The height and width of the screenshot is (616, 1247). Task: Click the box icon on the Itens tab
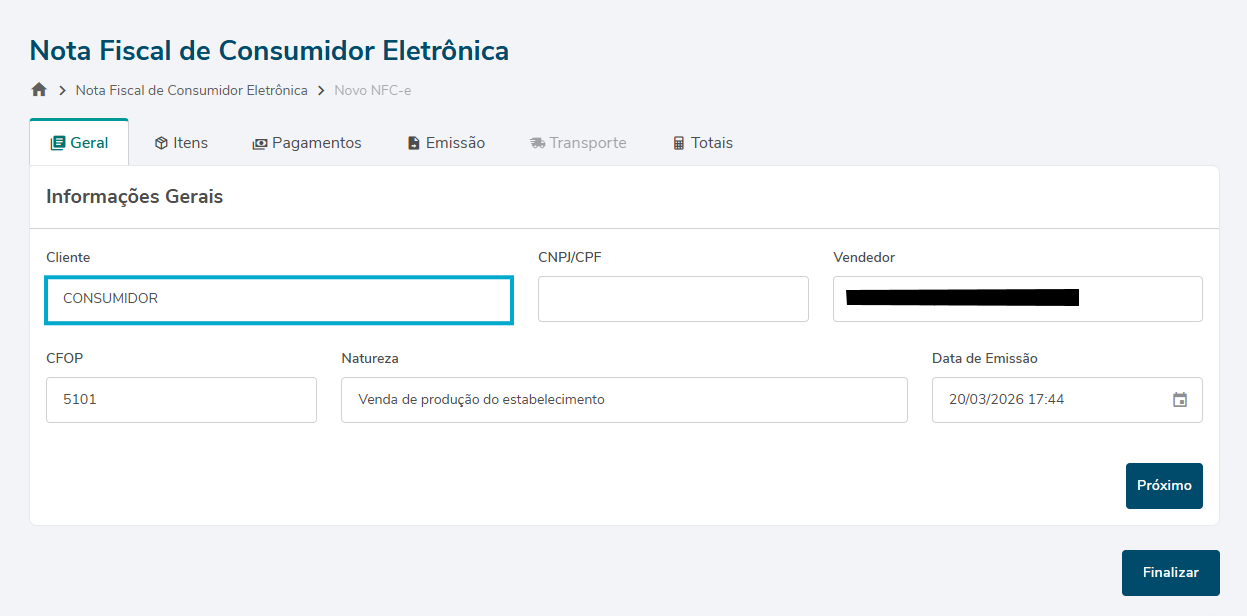point(161,143)
